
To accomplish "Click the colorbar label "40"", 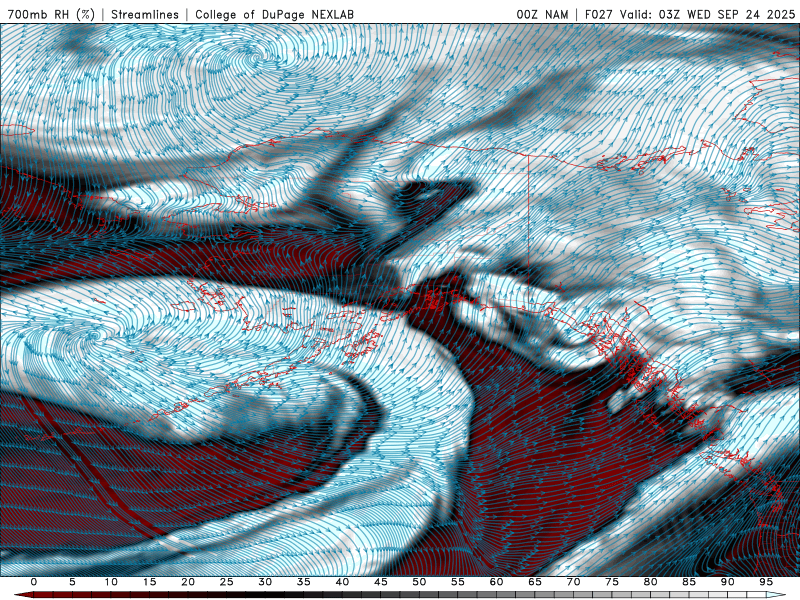I will tap(342, 582).
